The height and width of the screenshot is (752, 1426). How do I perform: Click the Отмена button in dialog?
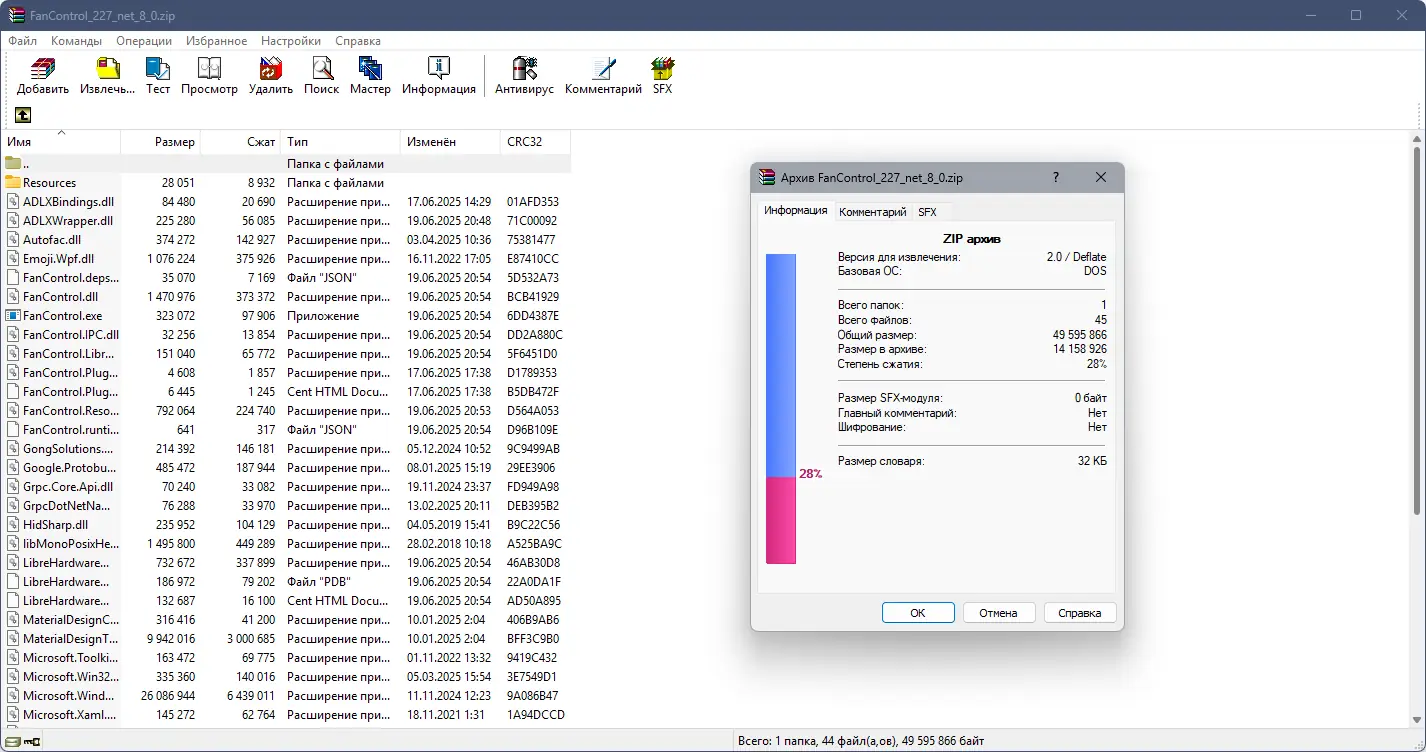tap(999, 613)
